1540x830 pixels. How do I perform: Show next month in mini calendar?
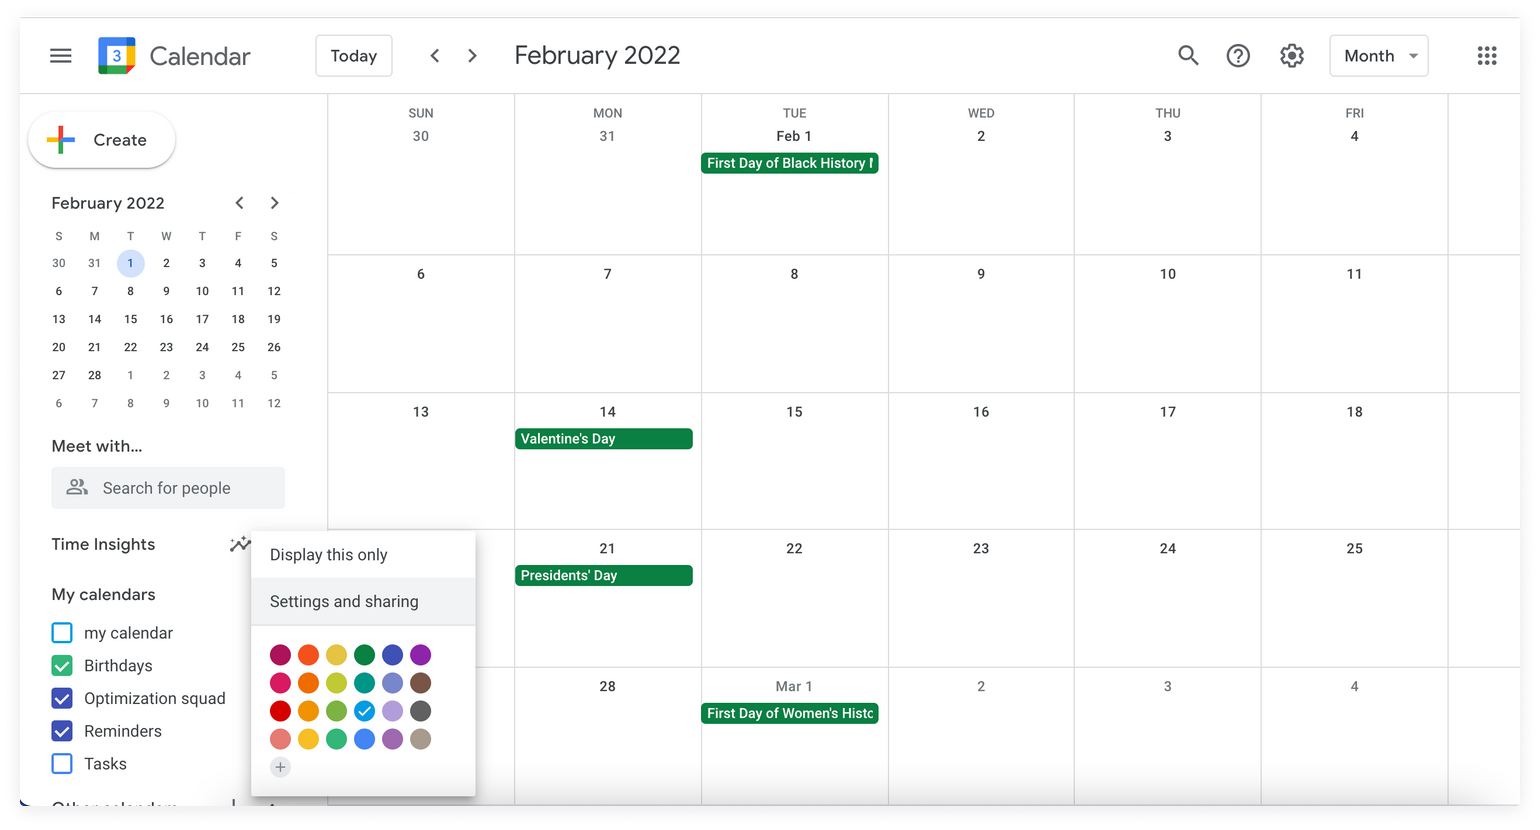click(274, 203)
